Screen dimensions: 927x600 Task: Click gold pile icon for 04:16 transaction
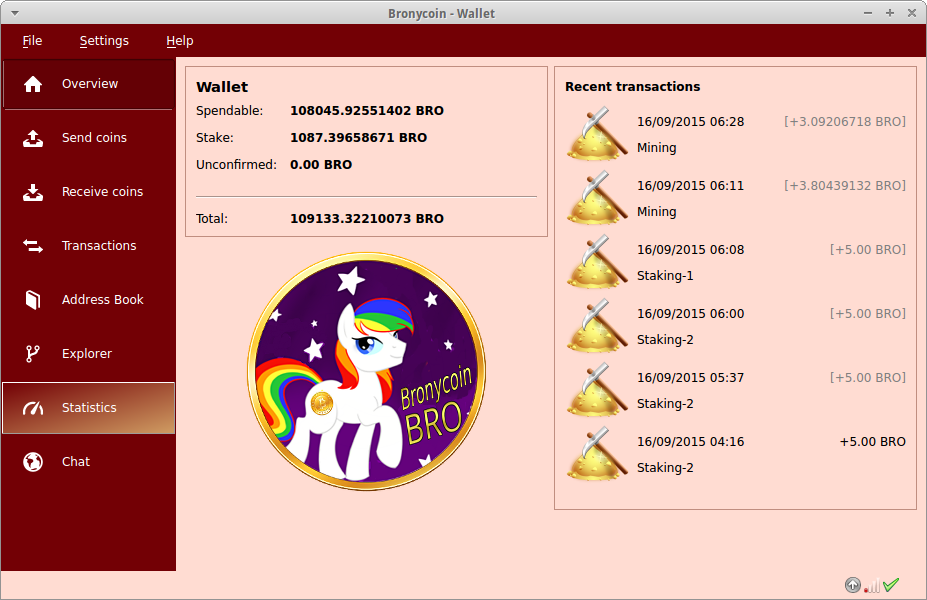click(597, 453)
